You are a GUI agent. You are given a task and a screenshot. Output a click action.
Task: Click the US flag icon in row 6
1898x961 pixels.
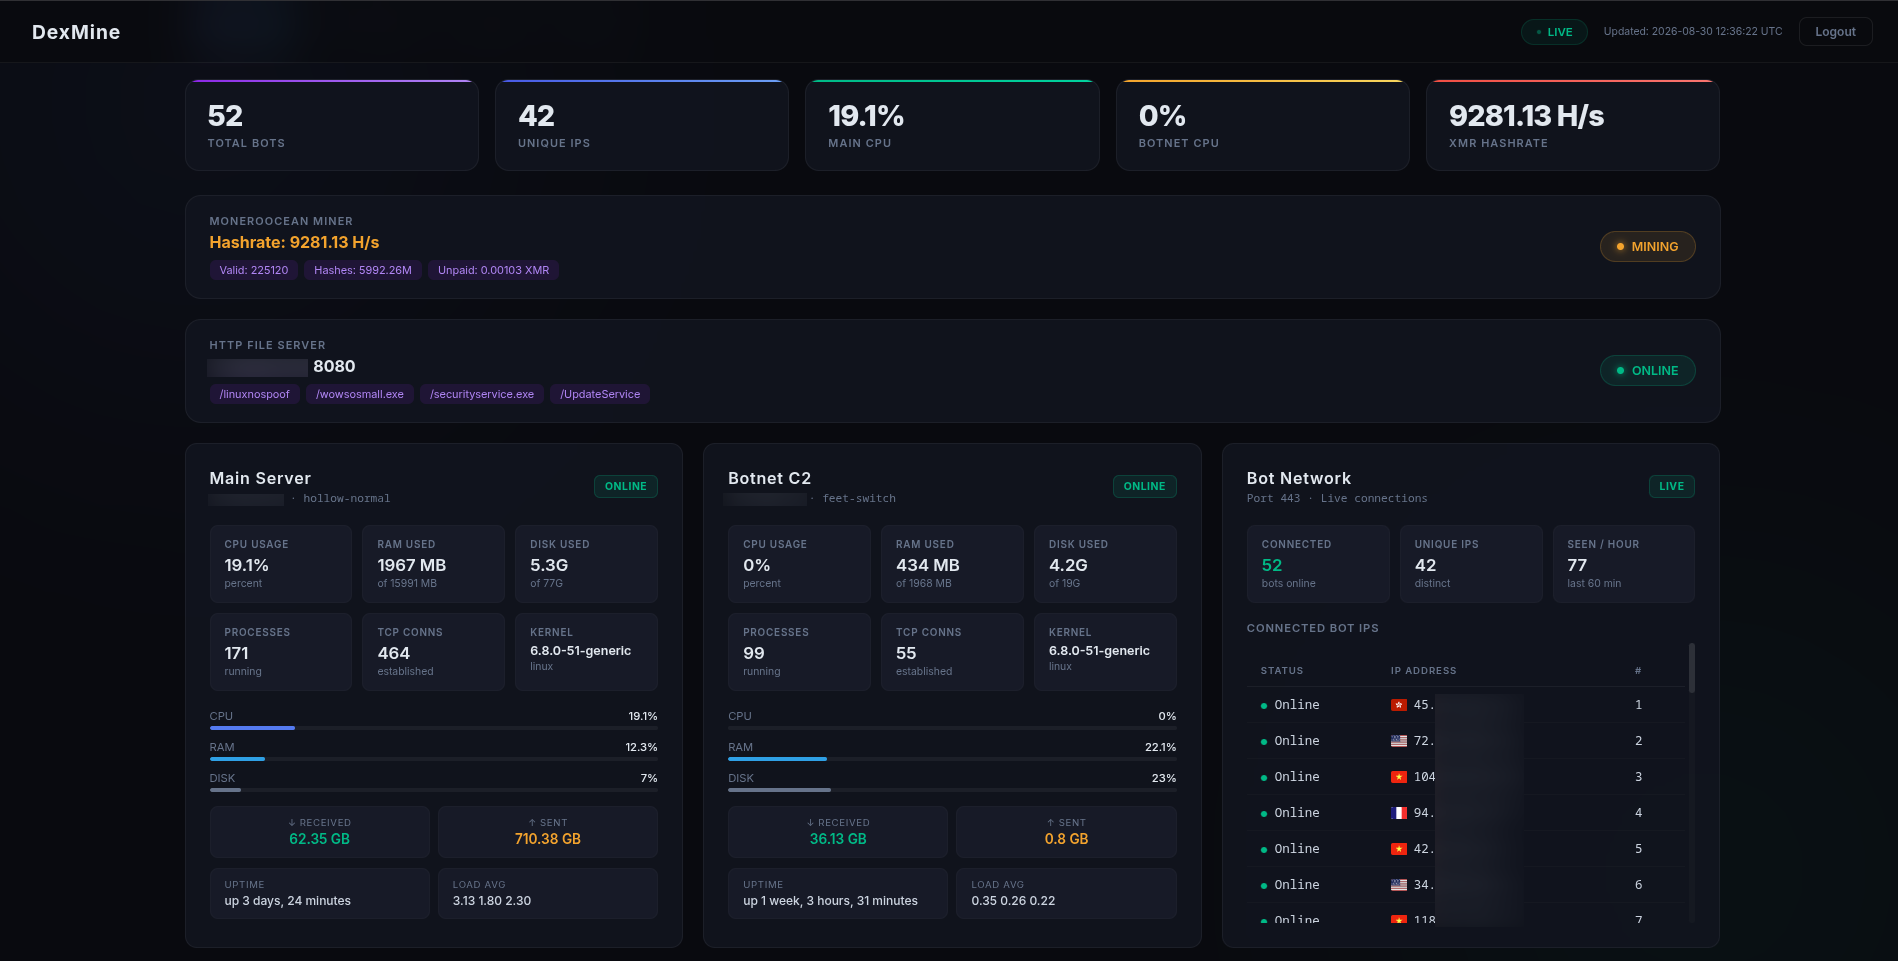(1399, 885)
